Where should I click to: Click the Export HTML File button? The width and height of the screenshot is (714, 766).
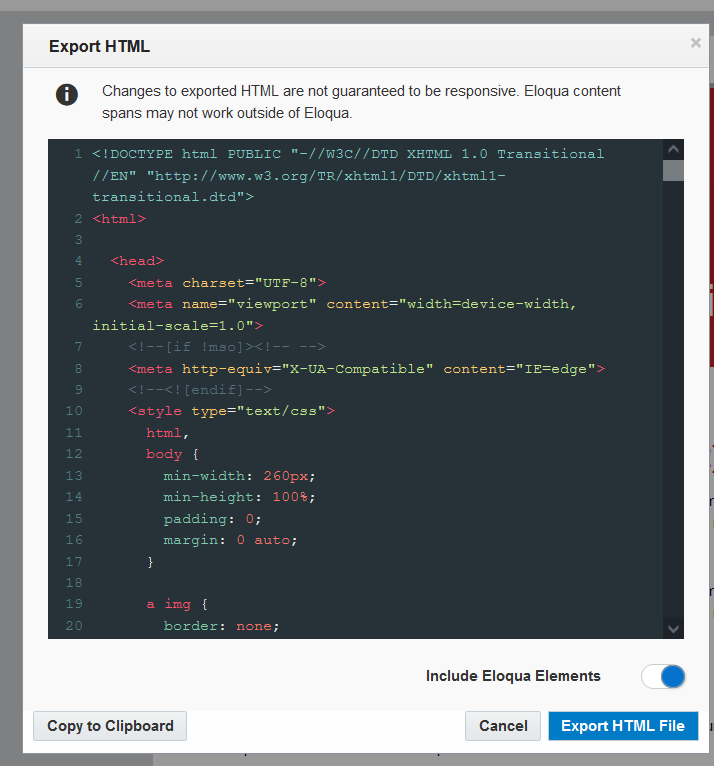[622, 726]
